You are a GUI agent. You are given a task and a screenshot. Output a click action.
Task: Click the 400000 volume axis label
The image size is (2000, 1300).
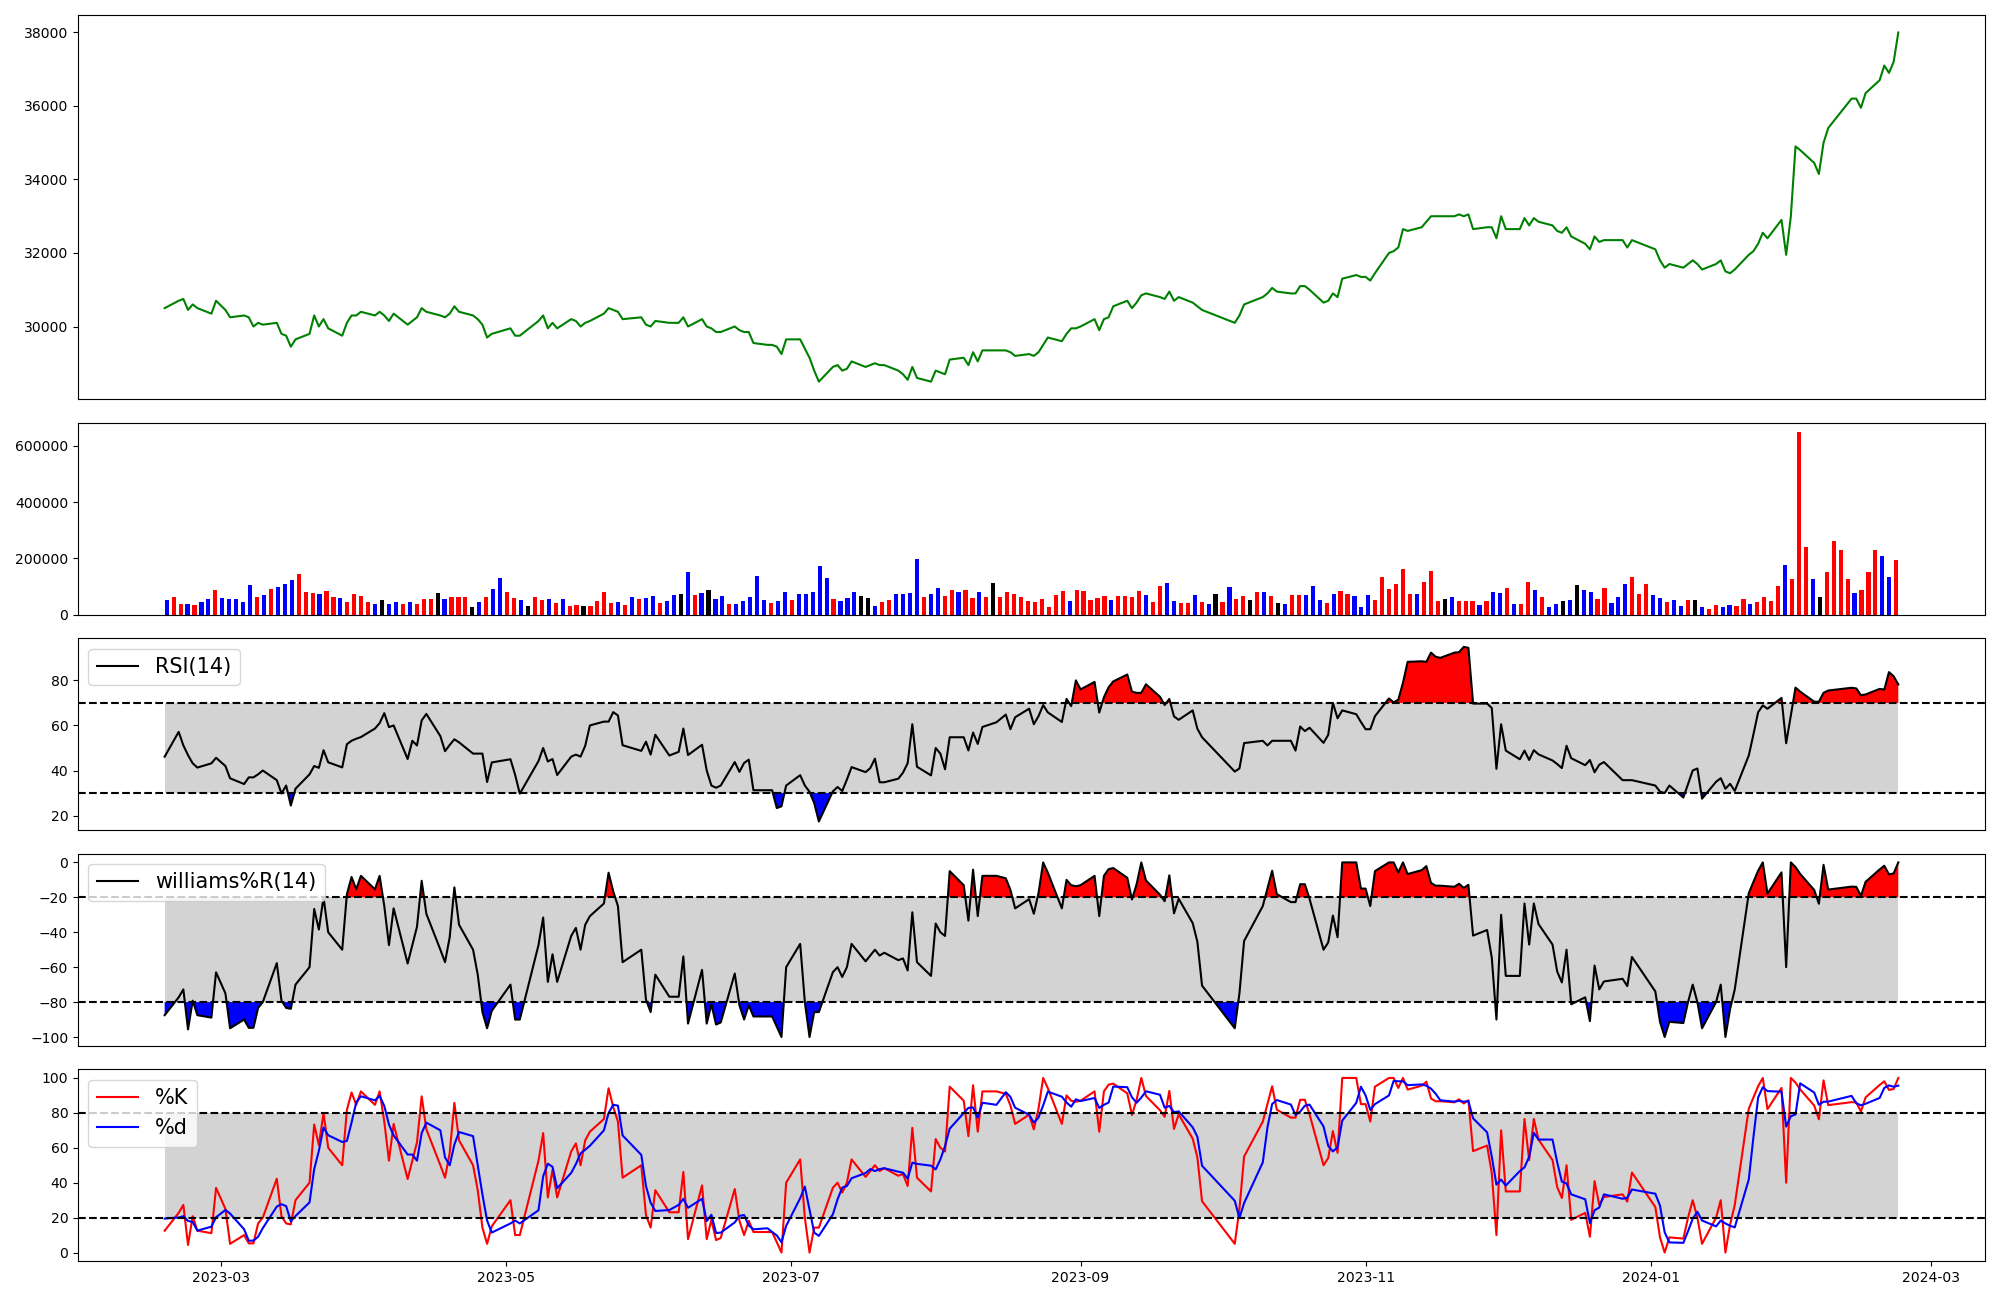(42, 503)
